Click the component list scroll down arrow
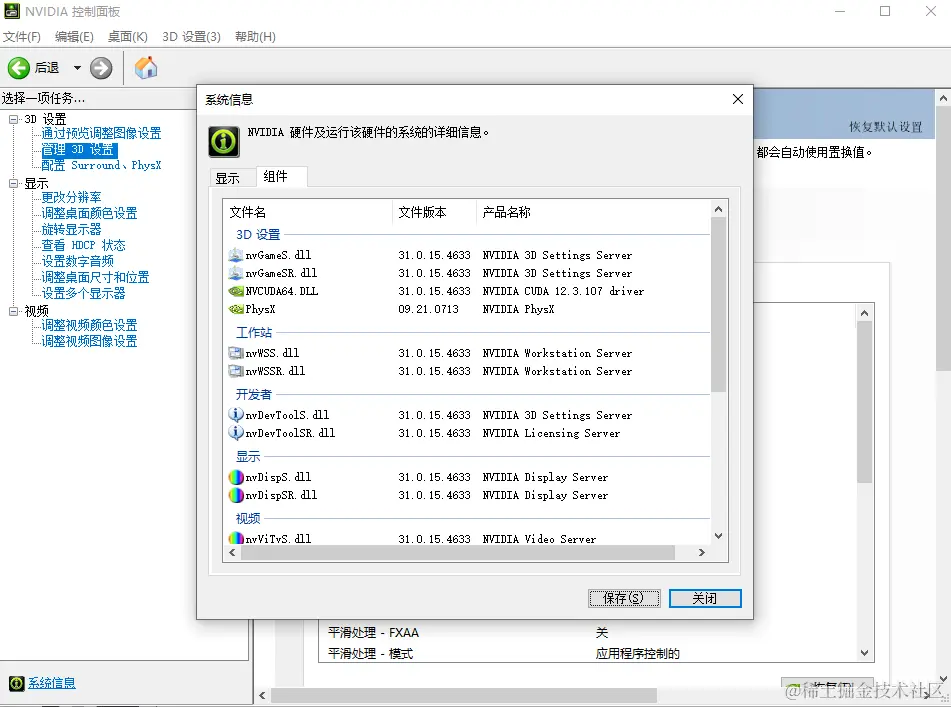This screenshot has height=707, width=951. 719,536
